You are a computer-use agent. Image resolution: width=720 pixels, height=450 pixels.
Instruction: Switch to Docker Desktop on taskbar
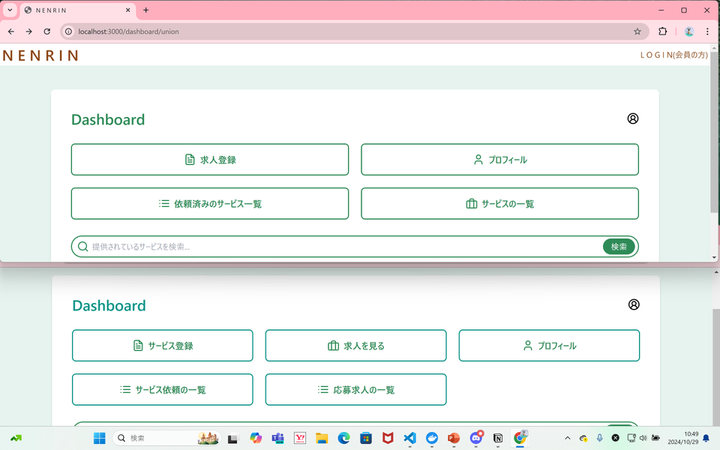[x=432, y=438]
